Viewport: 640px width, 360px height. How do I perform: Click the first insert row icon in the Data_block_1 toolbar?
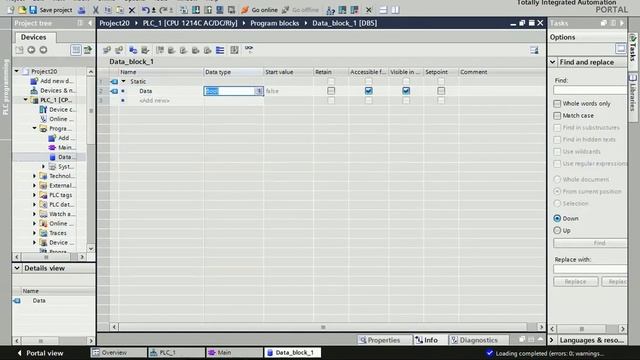click(107, 50)
